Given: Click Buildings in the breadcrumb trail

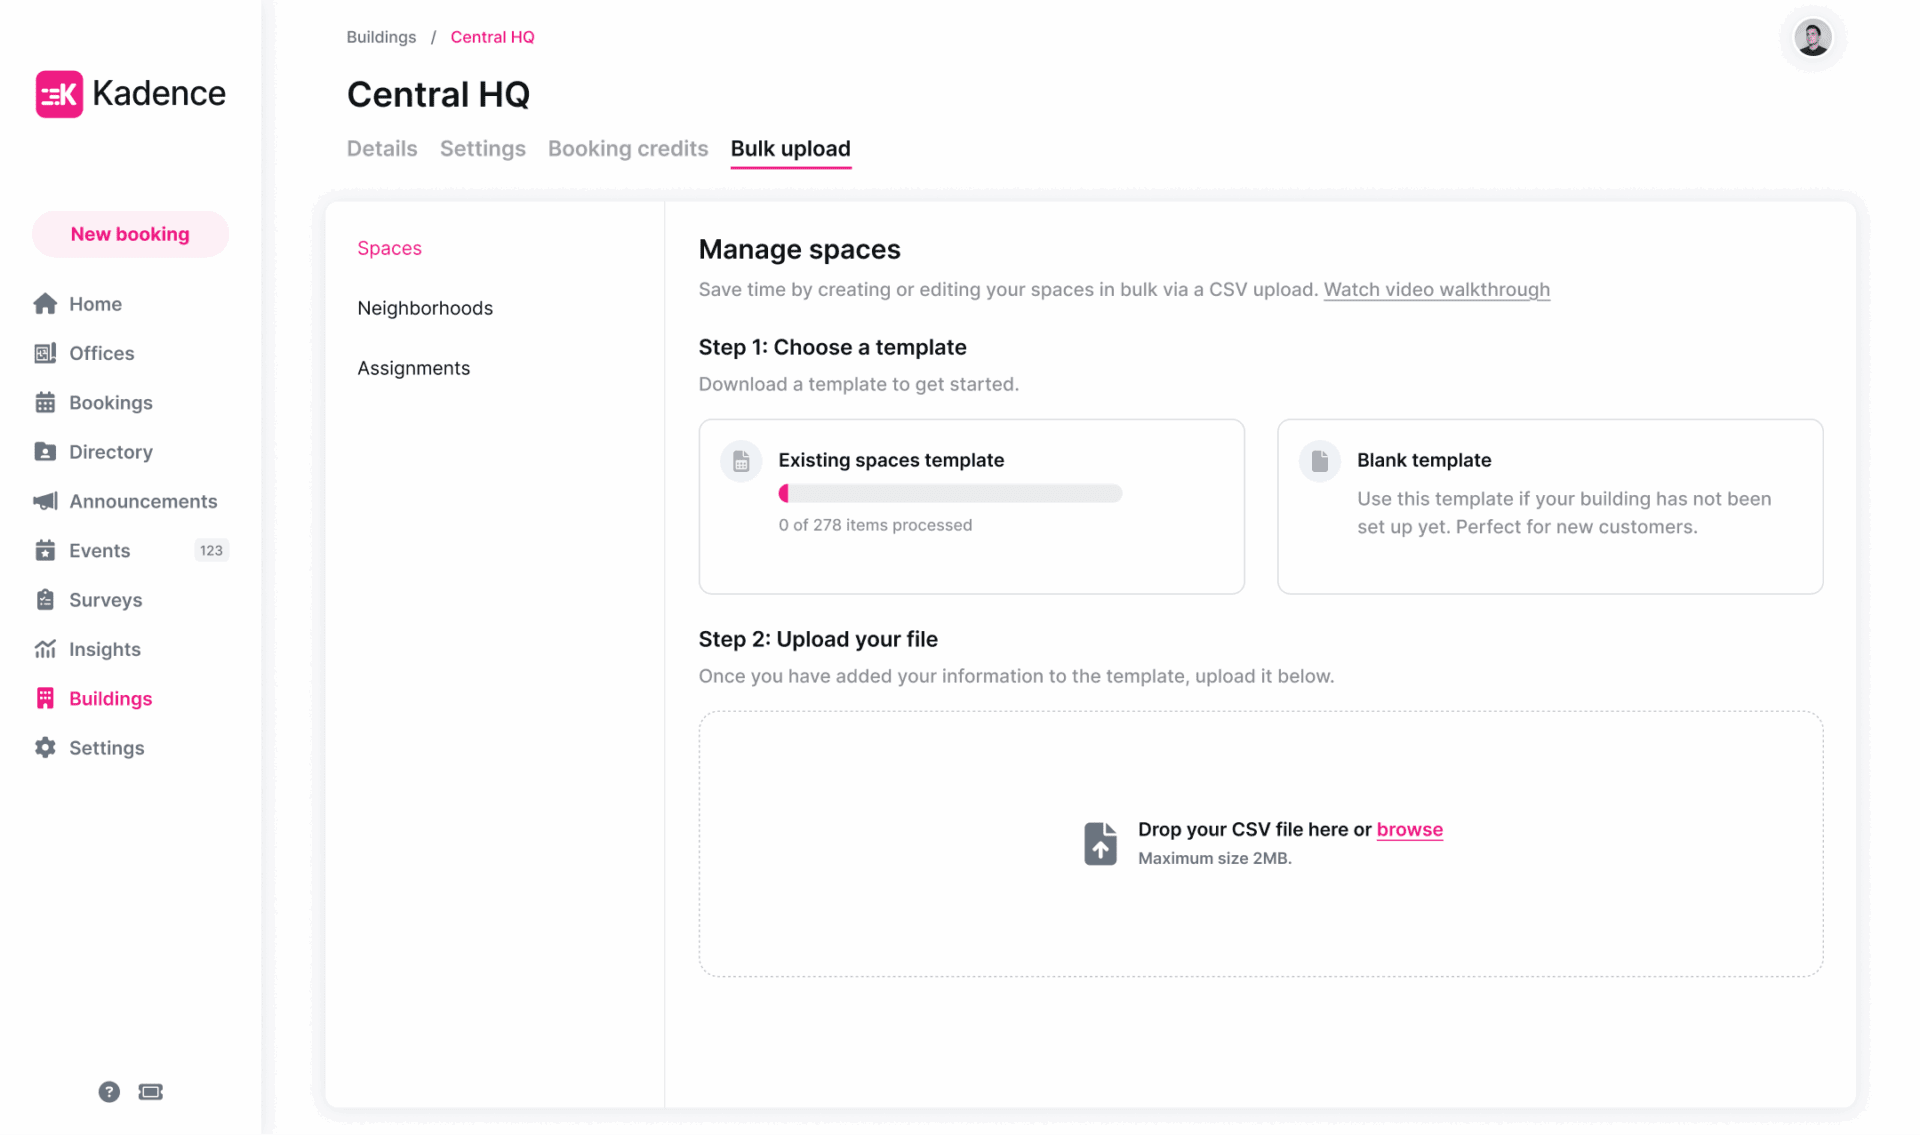Looking at the screenshot, I should click(381, 37).
